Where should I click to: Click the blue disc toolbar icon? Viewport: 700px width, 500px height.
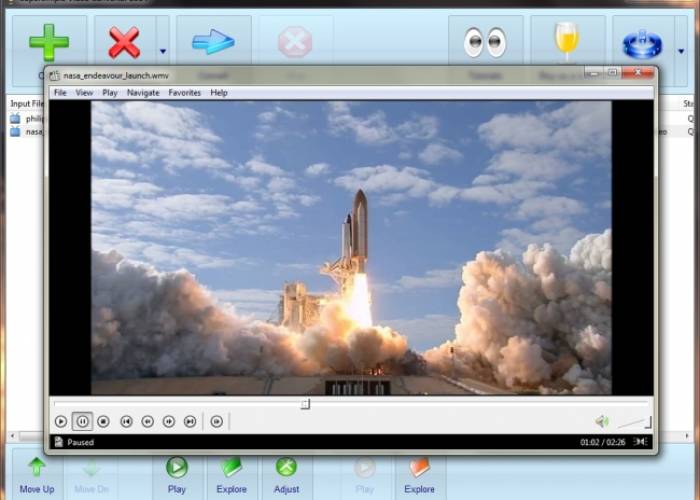[x=642, y=44]
